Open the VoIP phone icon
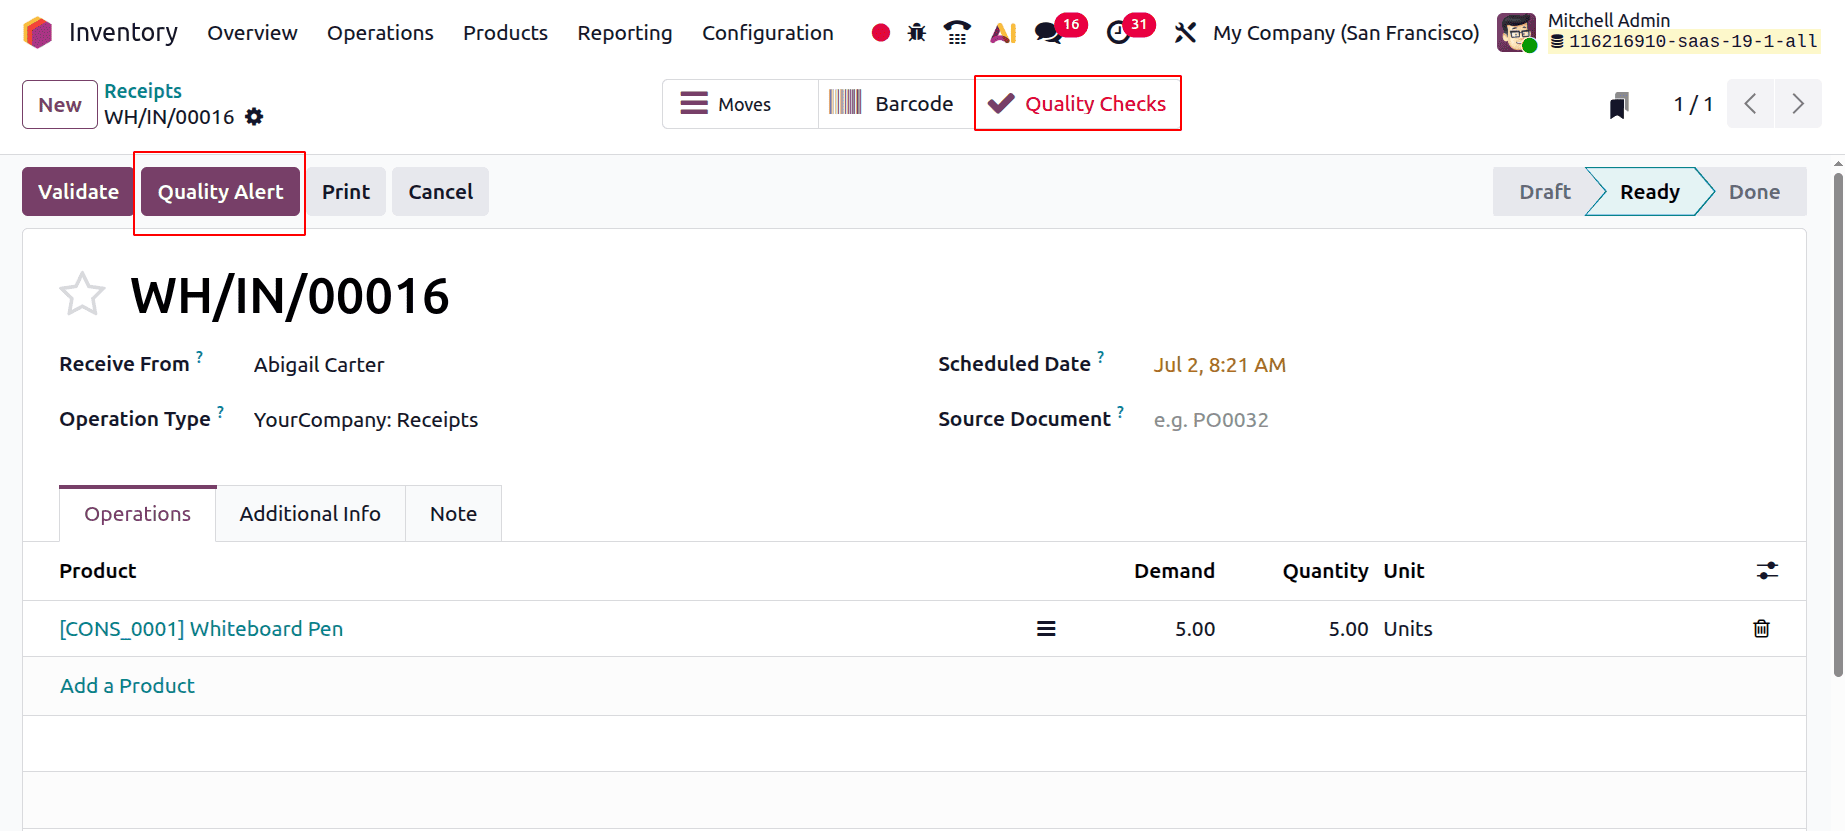Viewport: 1845px width, 831px height. pos(957,33)
